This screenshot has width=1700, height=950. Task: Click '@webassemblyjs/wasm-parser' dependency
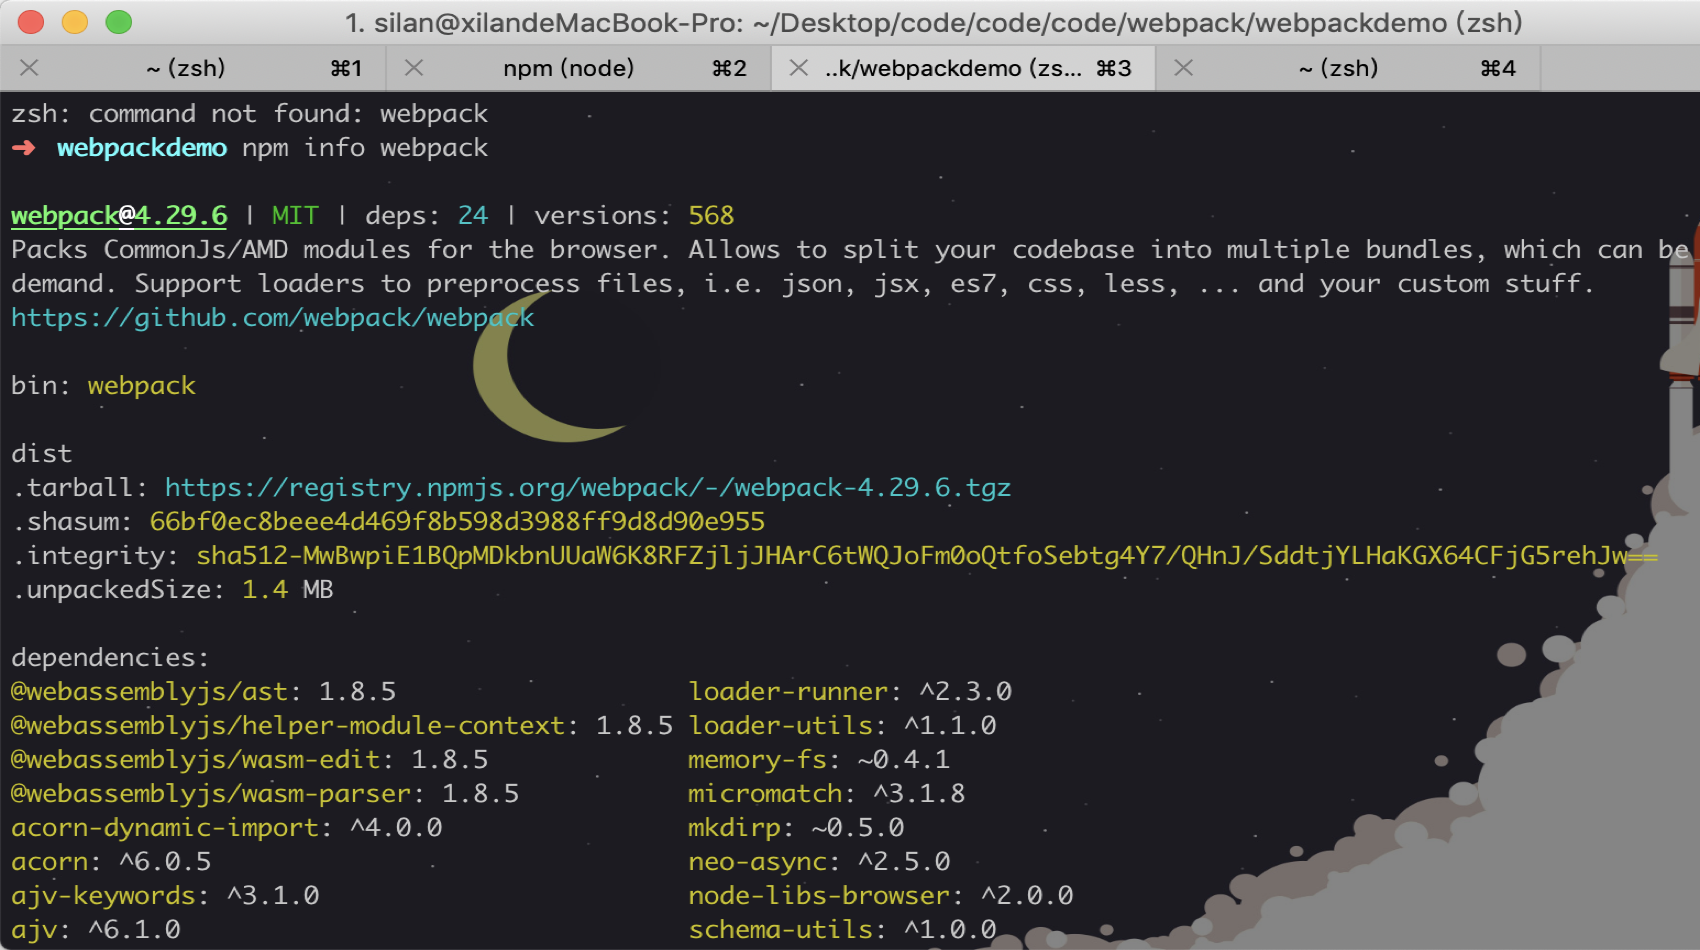pos(211,794)
